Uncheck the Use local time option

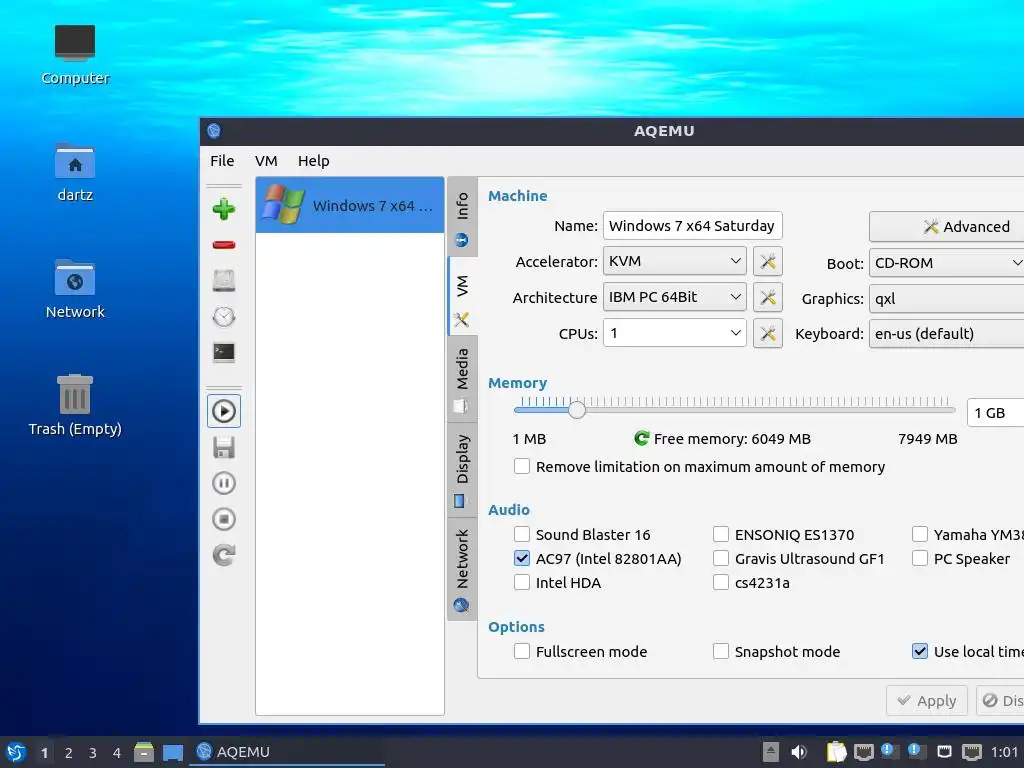click(x=920, y=651)
